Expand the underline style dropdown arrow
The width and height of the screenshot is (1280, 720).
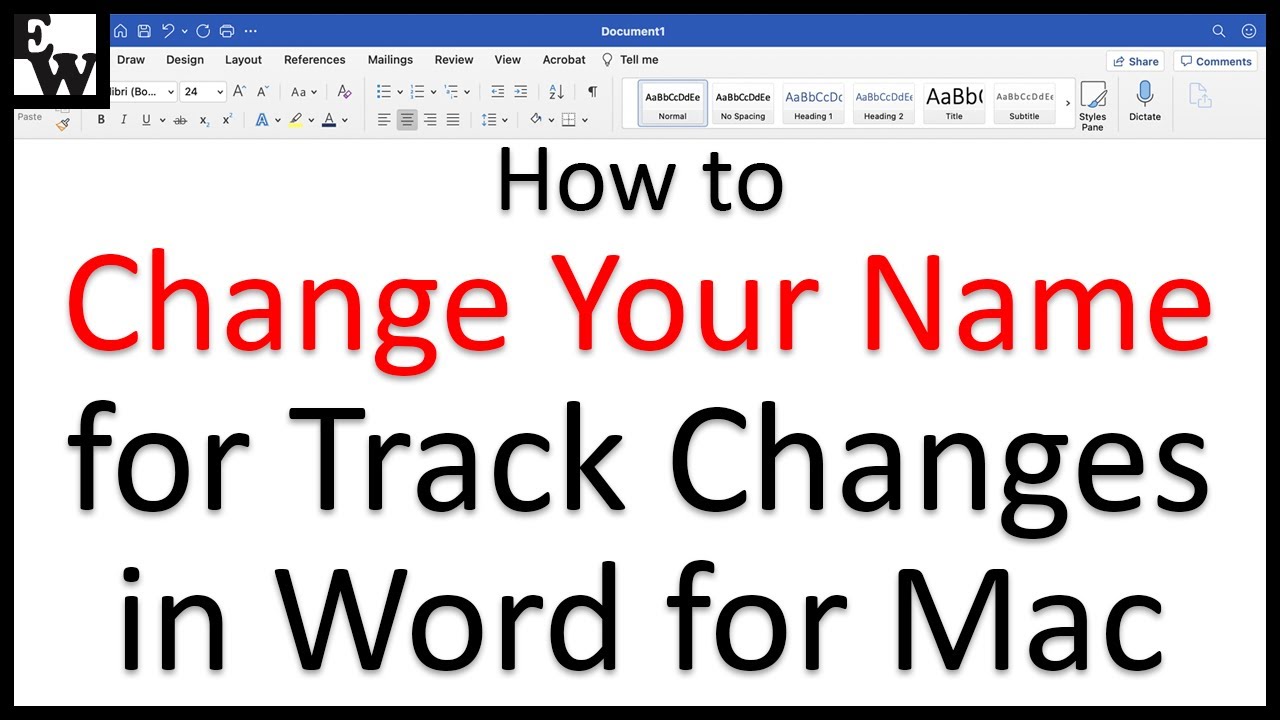coord(161,120)
